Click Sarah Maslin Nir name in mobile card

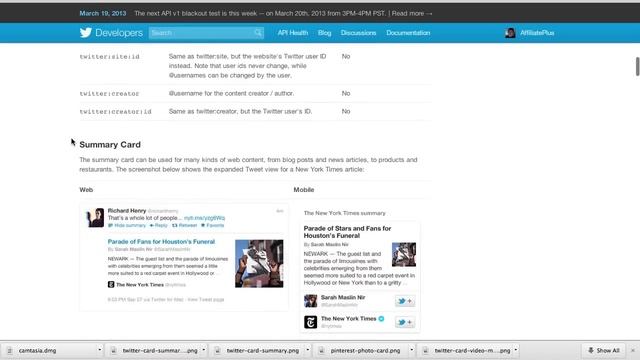(343, 298)
